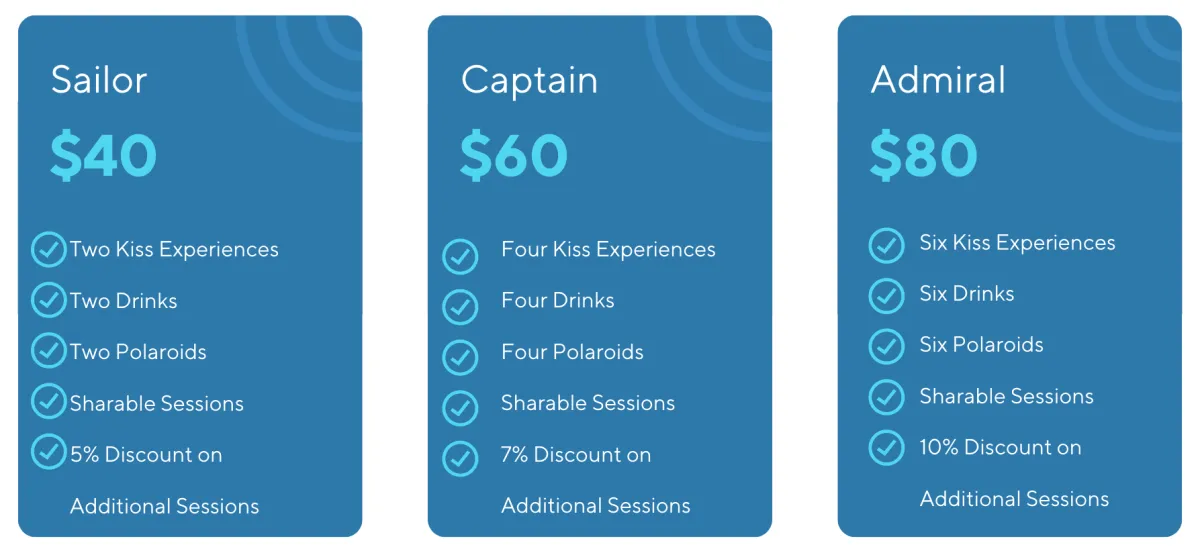This screenshot has width=1200, height=551.
Task: Click checkmark icon beside Two Polaroids
Action: click(48, 351)
